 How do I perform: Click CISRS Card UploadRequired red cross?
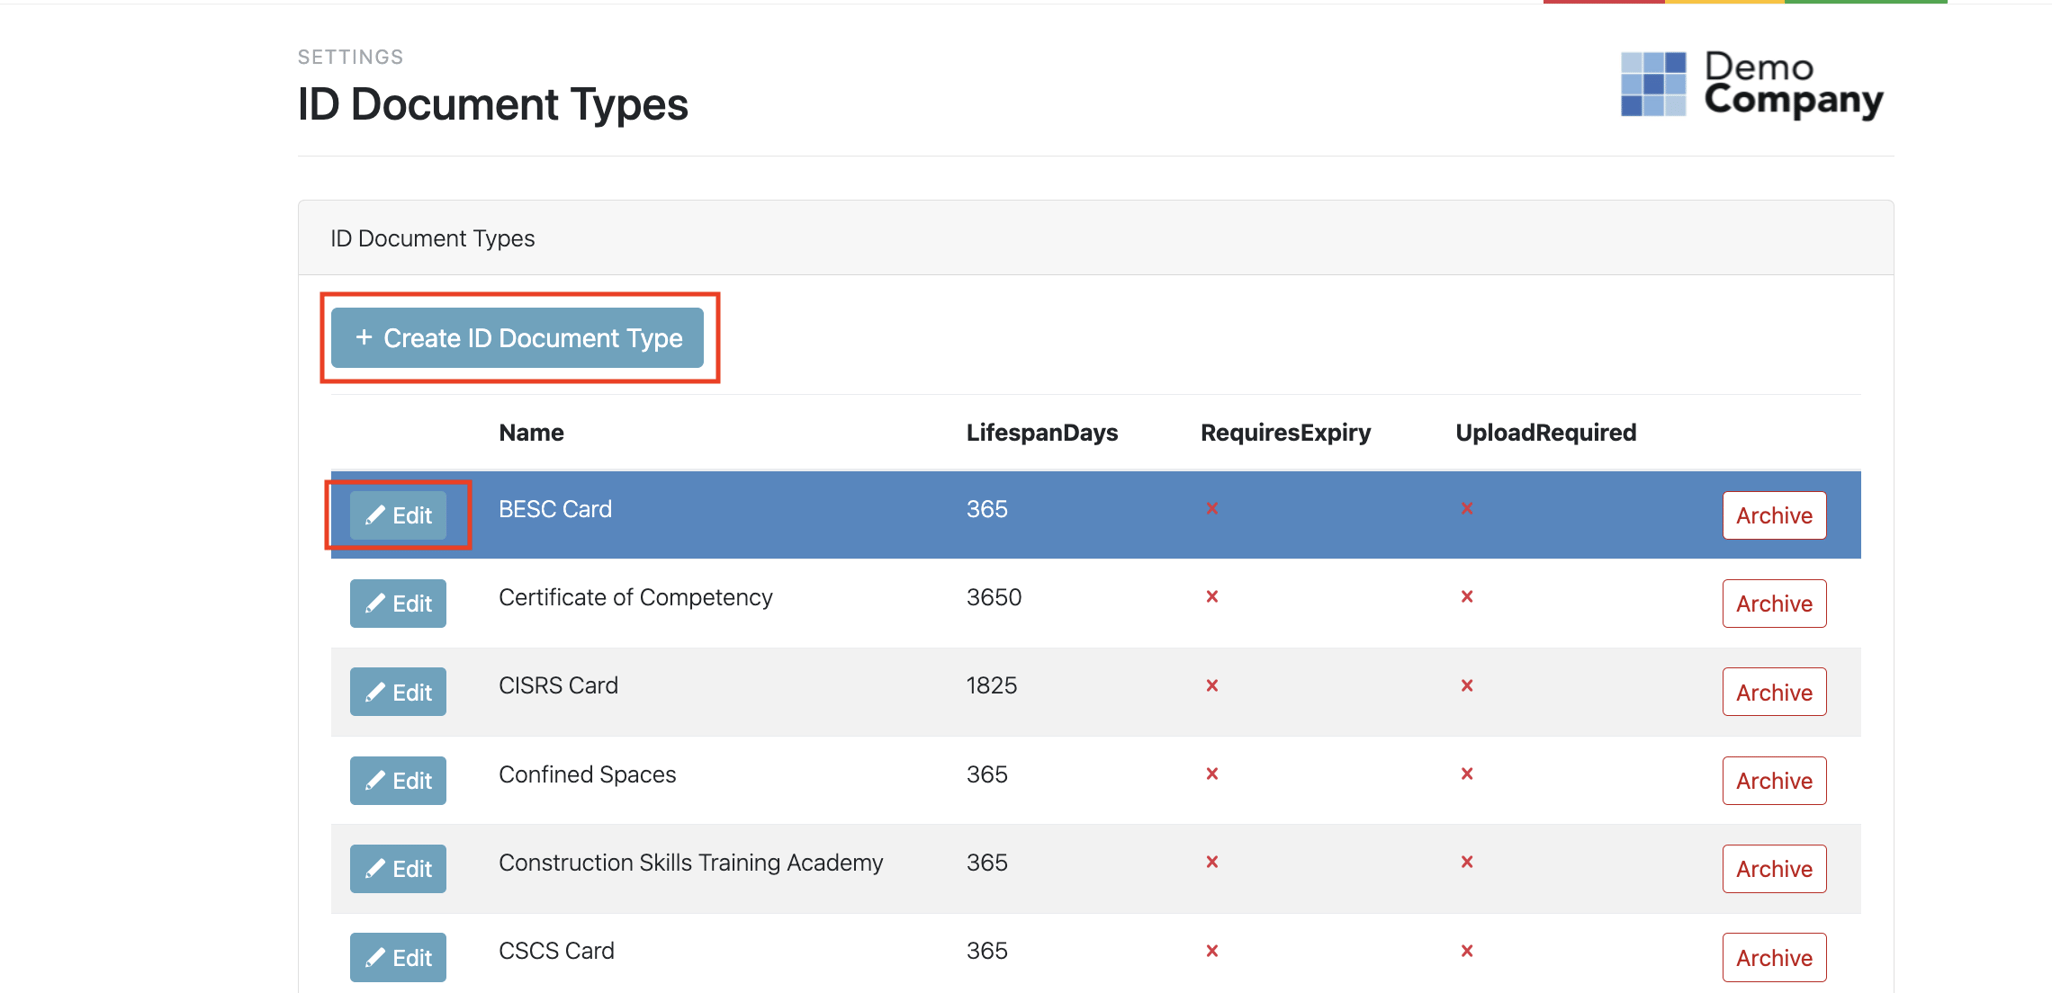pyautogui.click(x=1466, y=686)
